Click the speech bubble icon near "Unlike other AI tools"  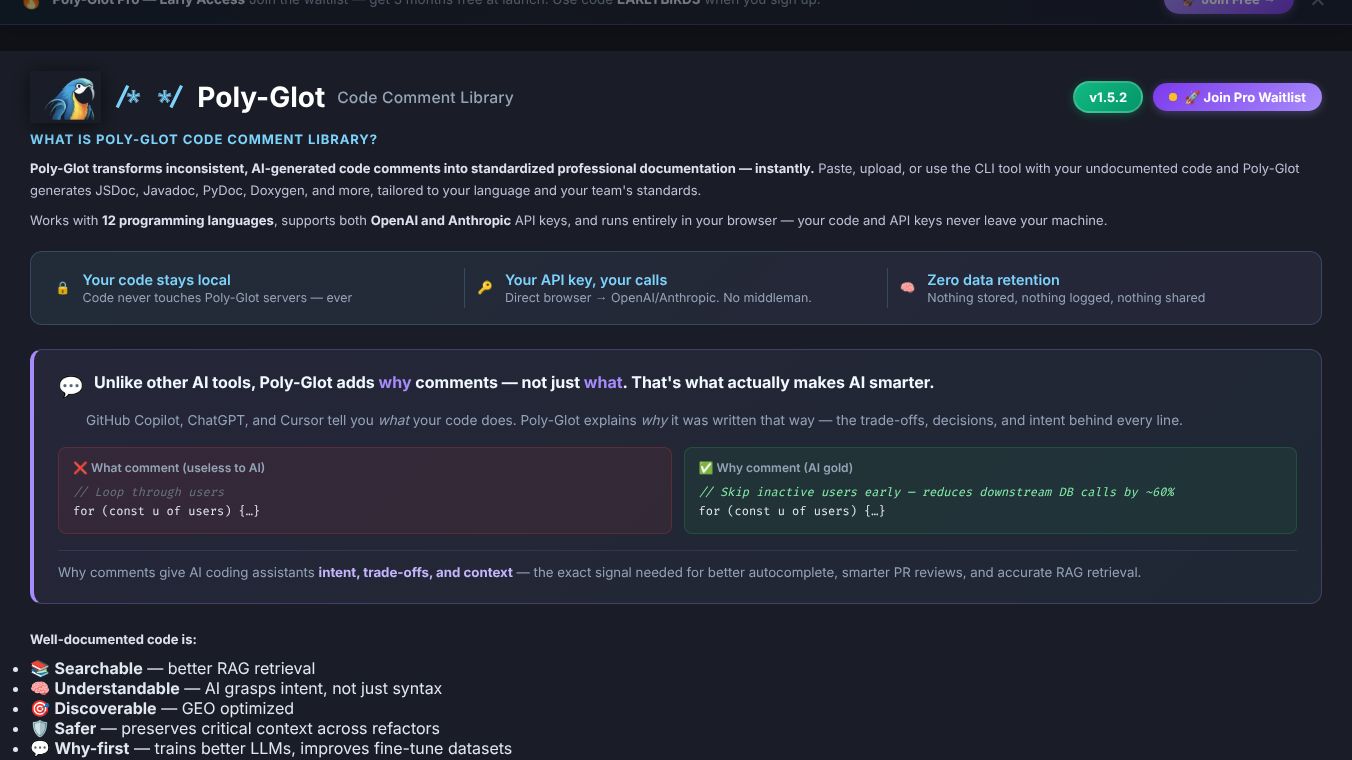coord(71,385)
